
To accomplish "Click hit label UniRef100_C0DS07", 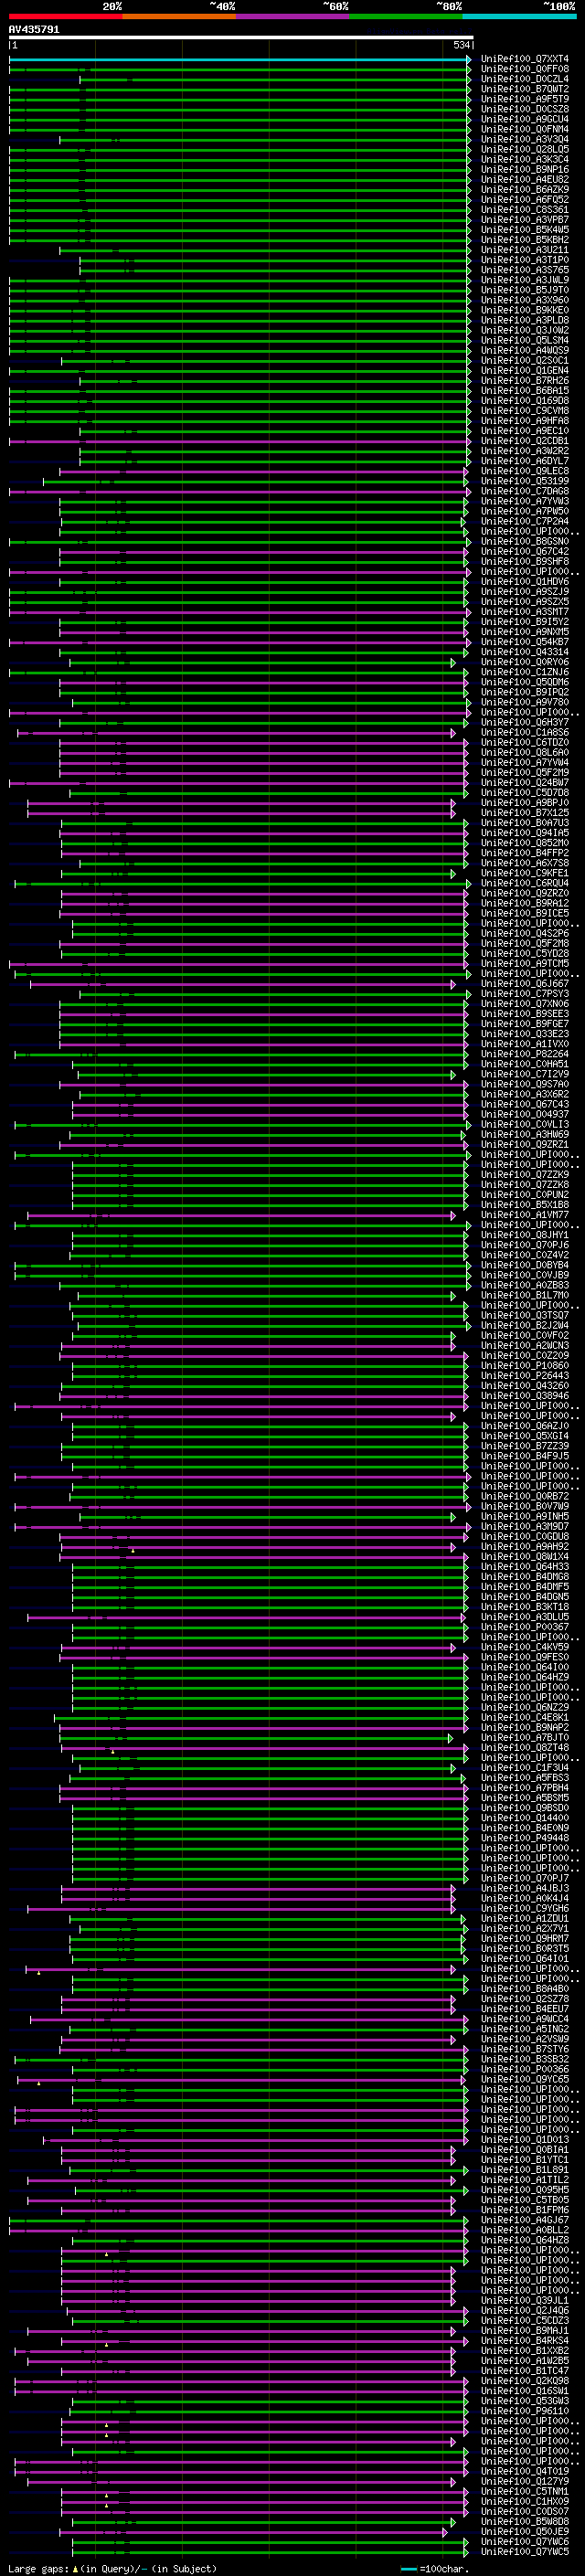I will pos(525,2511).
